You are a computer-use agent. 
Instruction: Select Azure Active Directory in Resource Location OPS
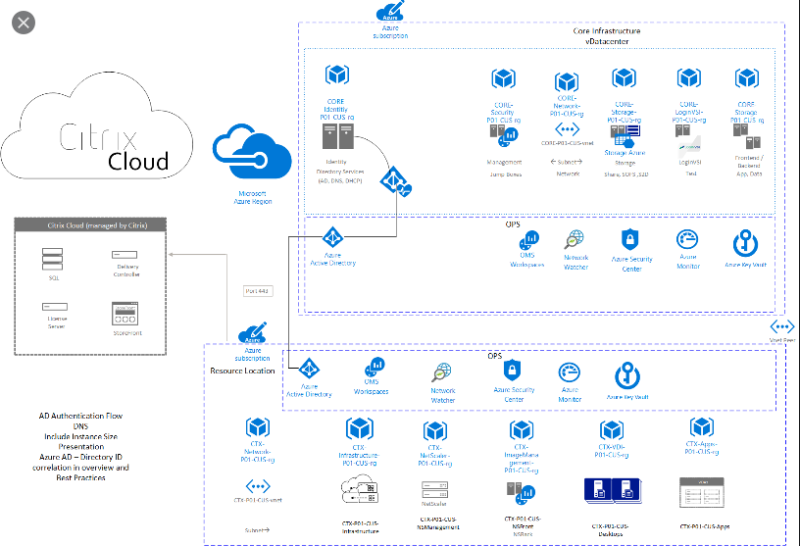(x=309, y=368)
